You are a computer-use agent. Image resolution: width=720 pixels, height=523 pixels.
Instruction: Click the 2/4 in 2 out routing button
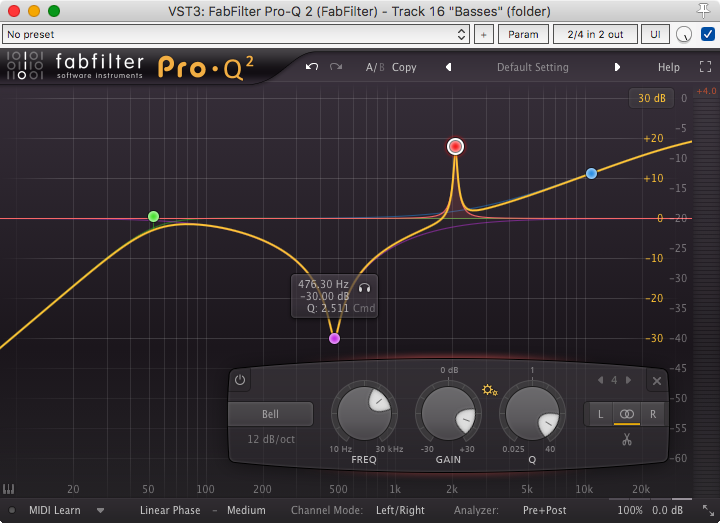(595, 34)
